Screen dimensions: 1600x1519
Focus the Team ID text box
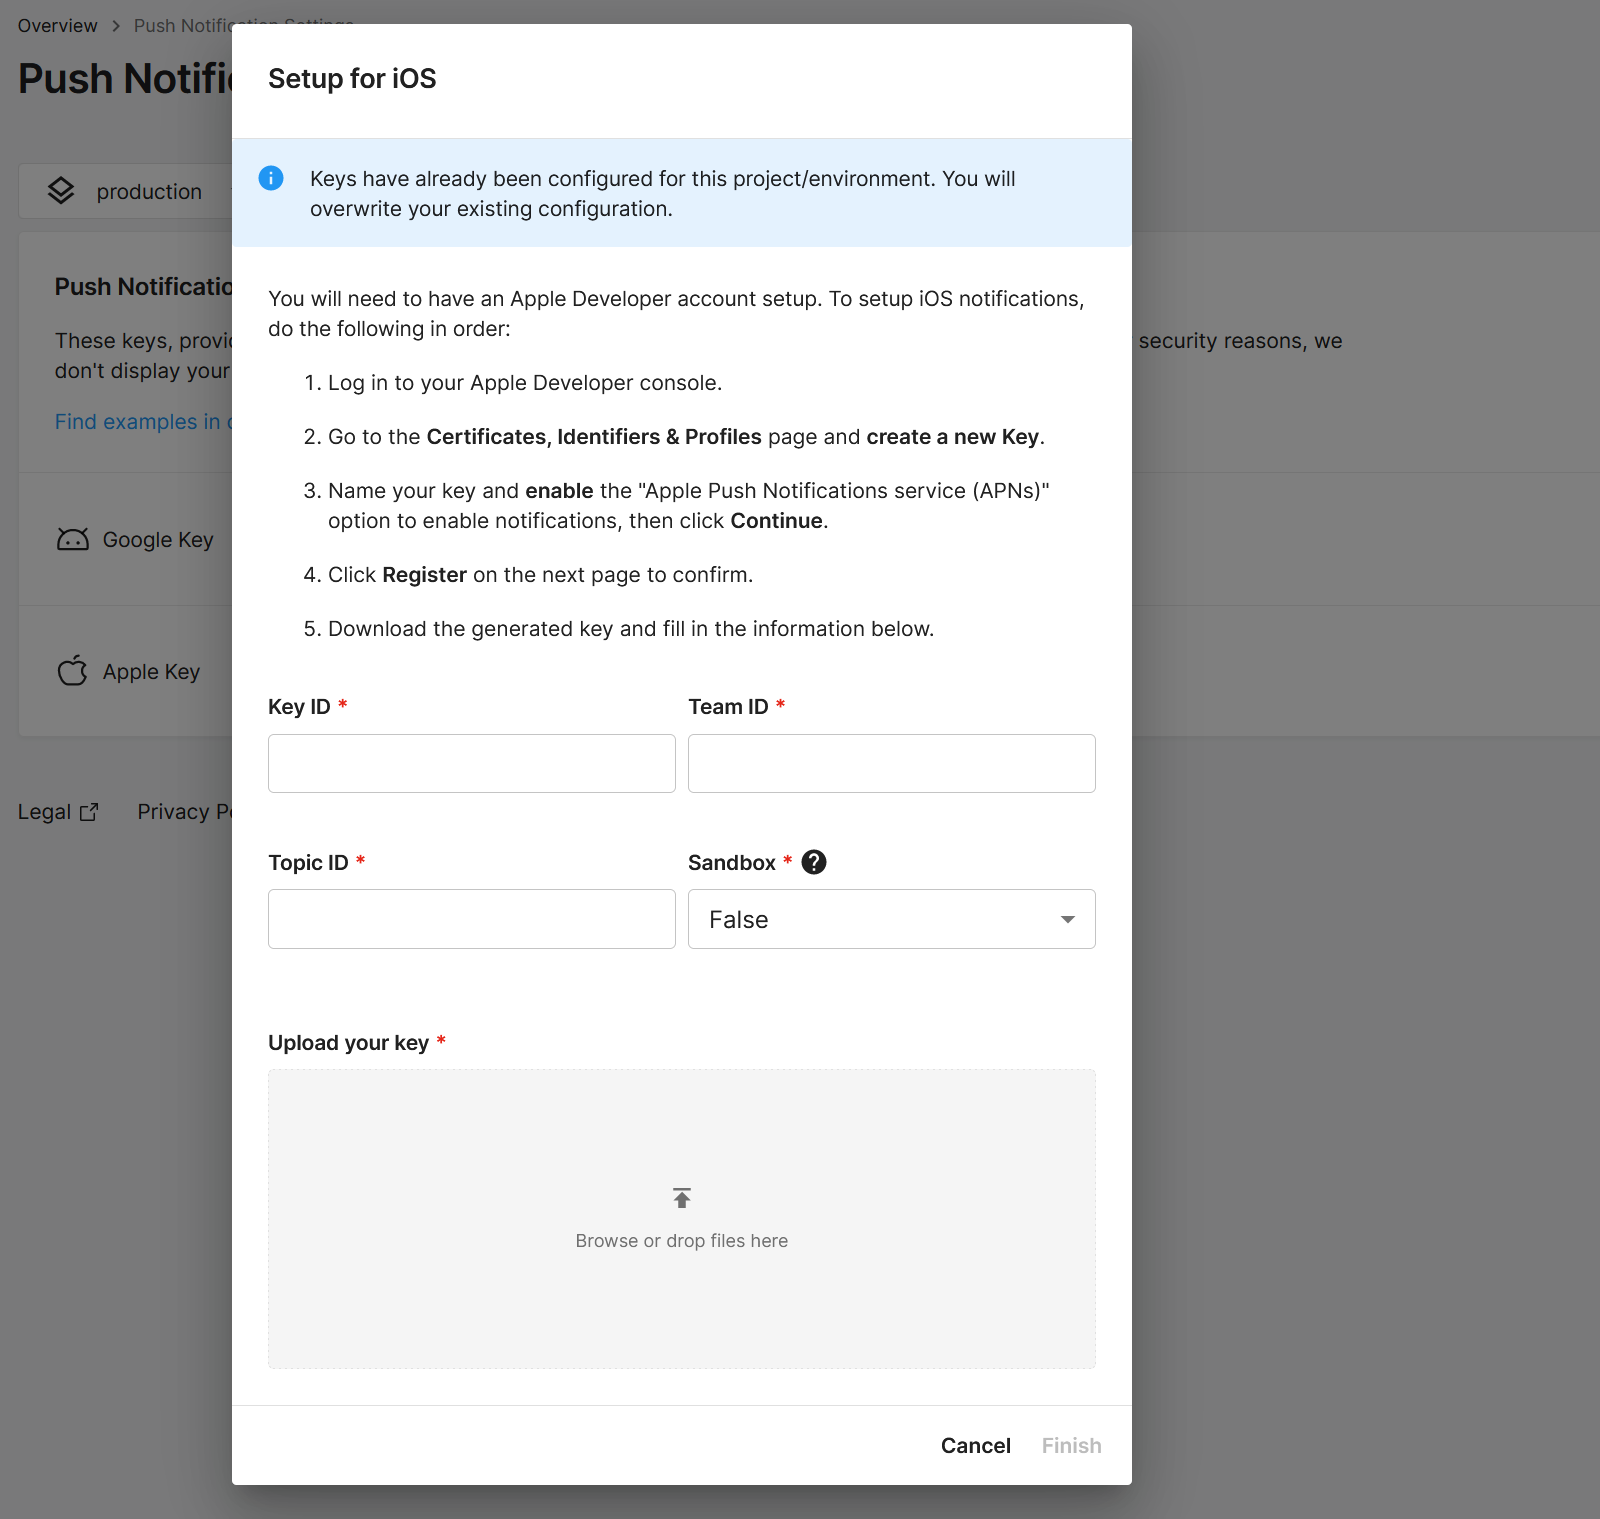pyautogui.click(x=891, y=763)
